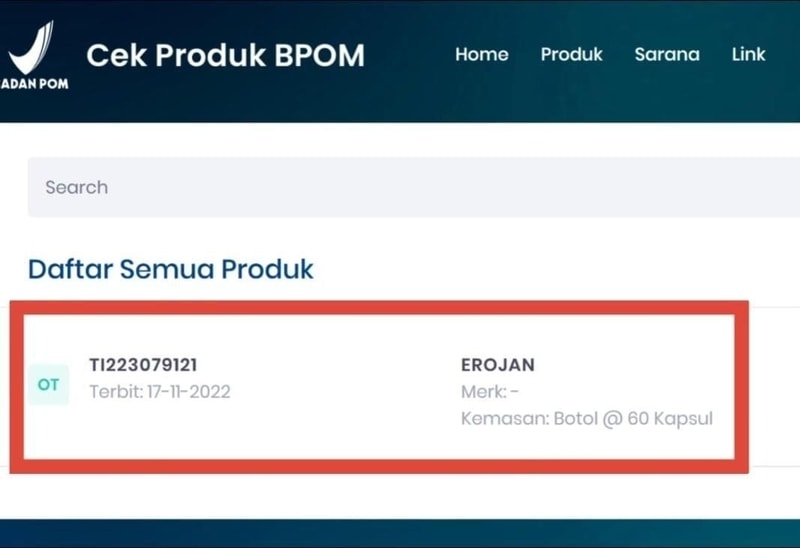
Task: Click the OT category badge
Action: 48,385
